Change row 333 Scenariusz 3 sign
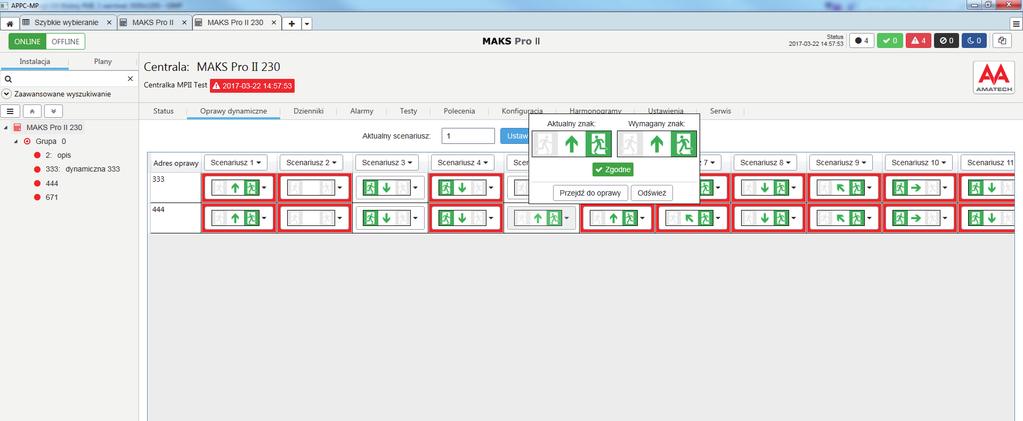Image resolution: width=1023 pixels, height=421 pixels. click(x=390, y=188)
